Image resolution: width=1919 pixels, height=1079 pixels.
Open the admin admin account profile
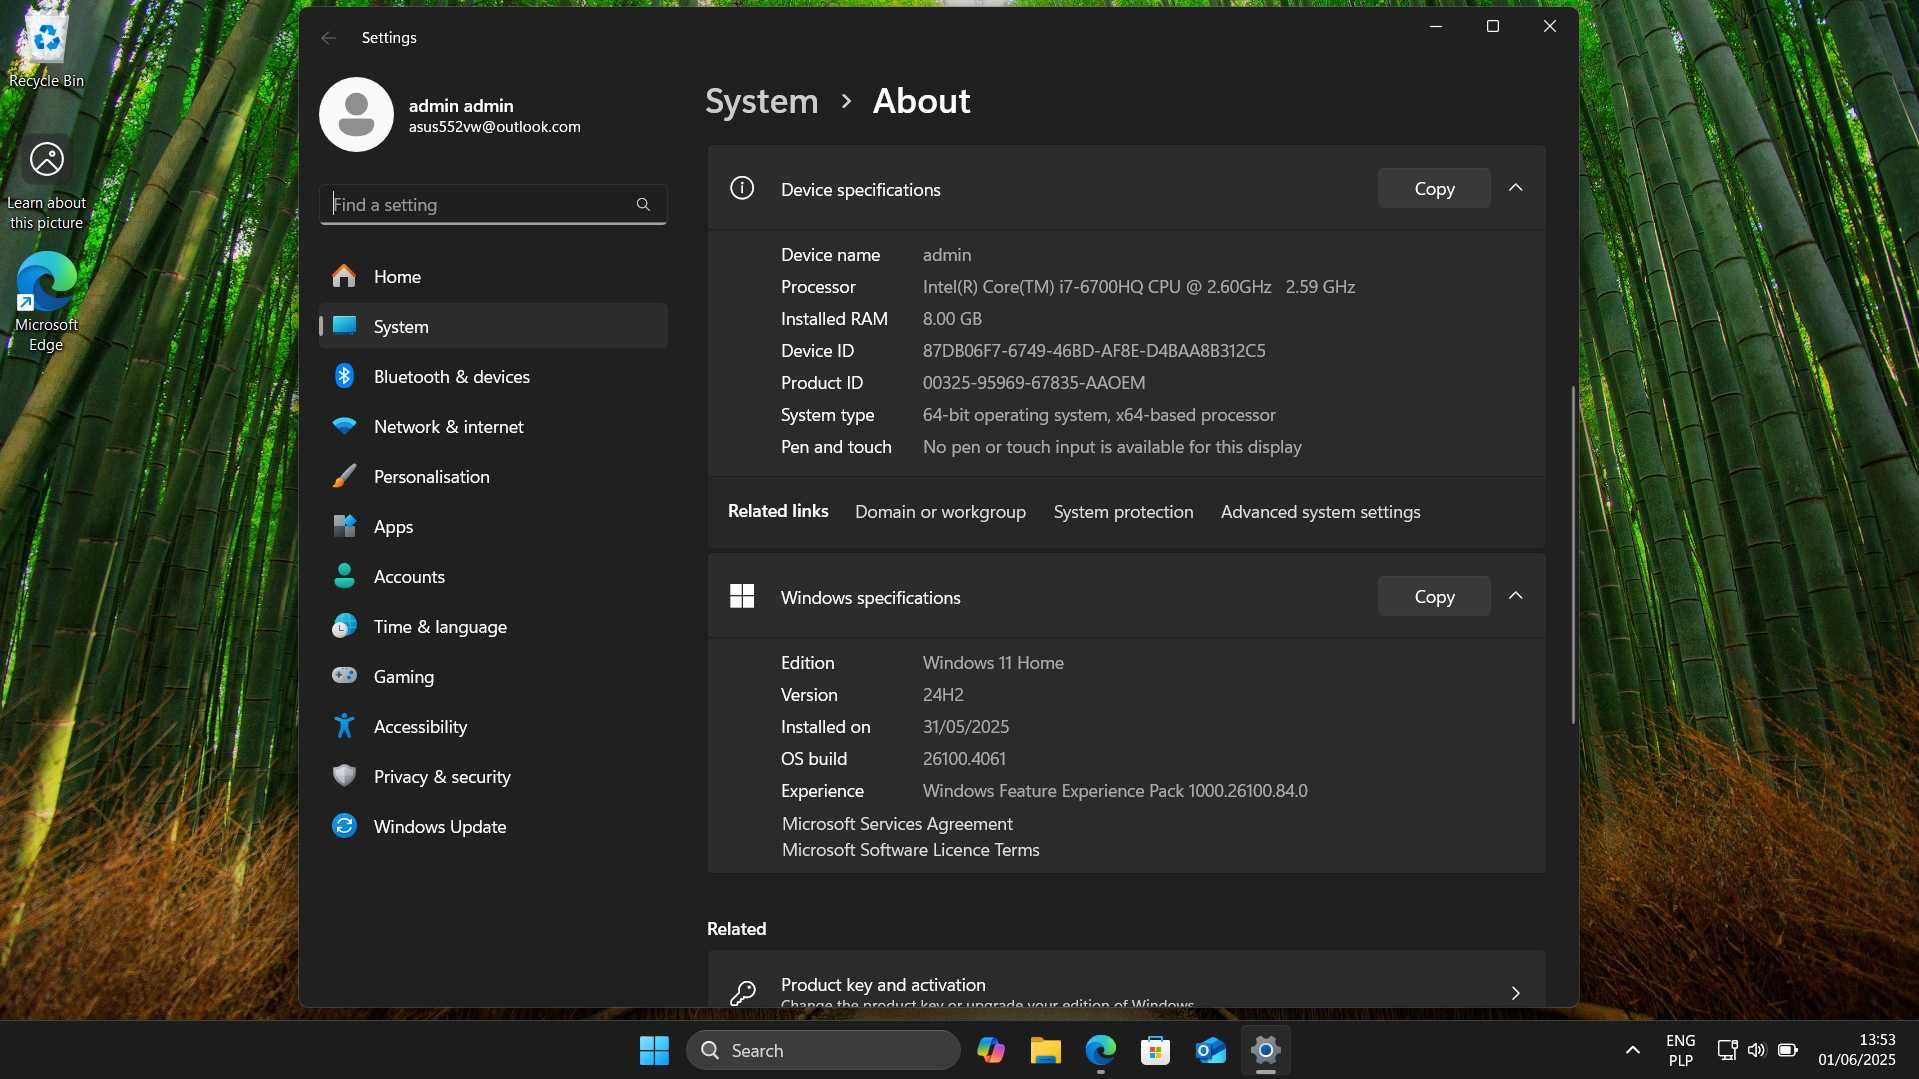tap(450, 115)
